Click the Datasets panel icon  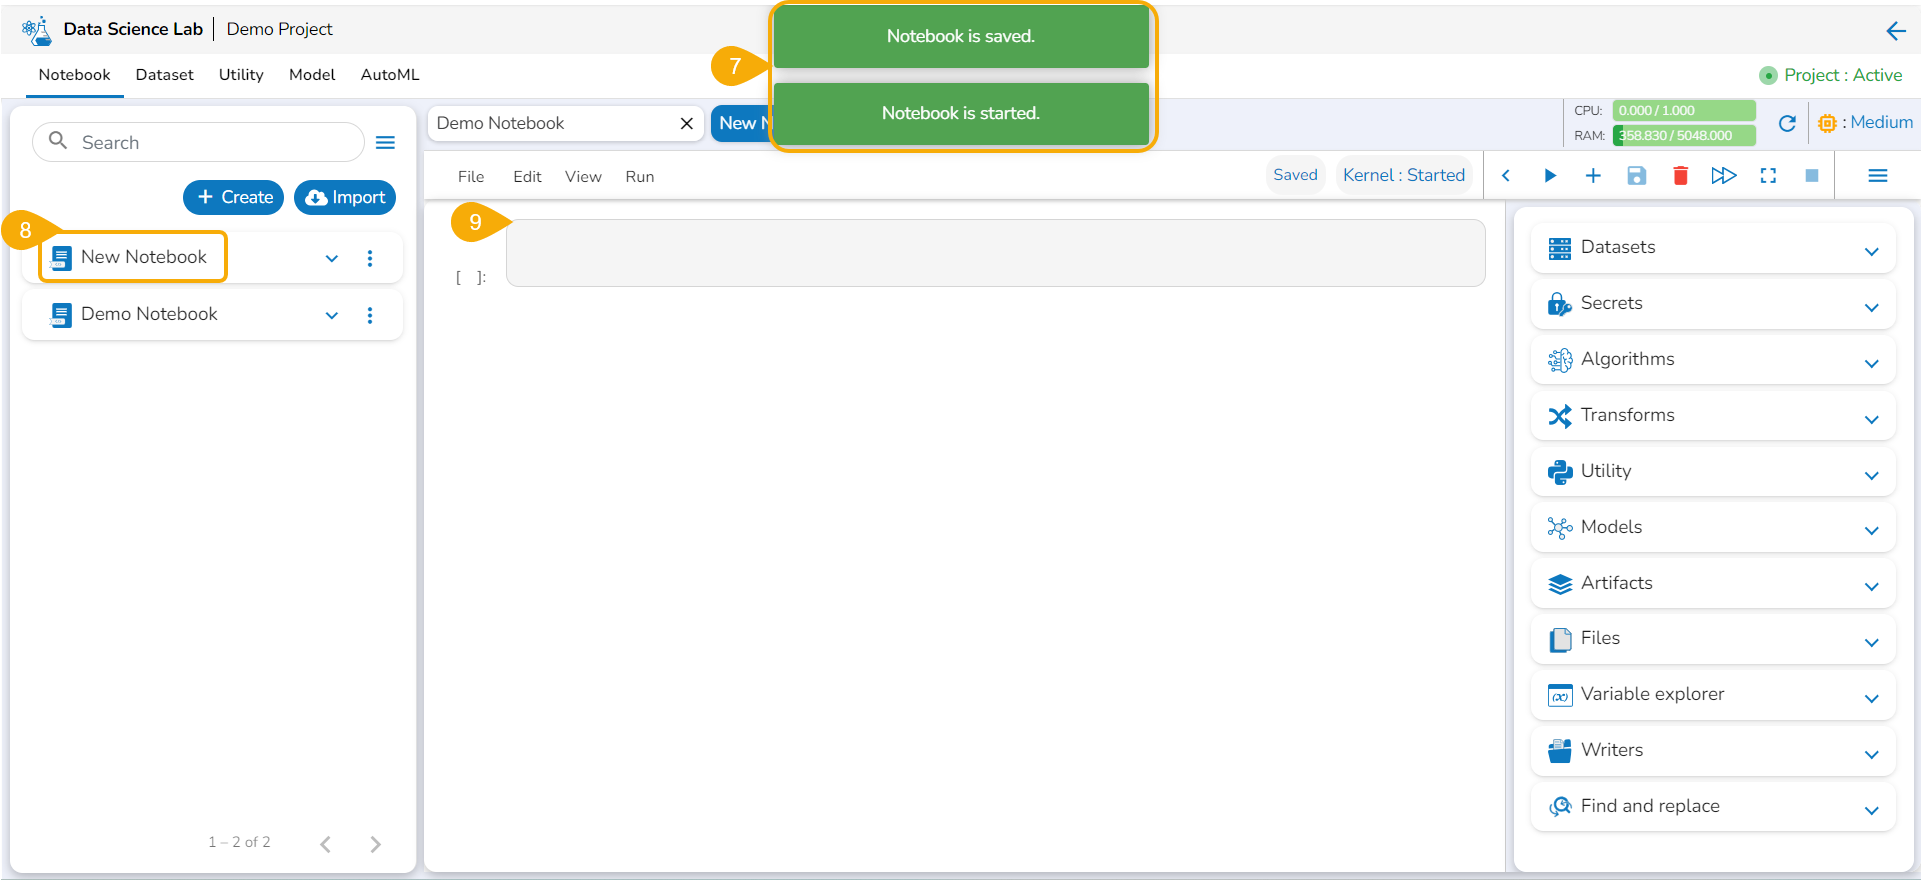tap(1560, 248)
